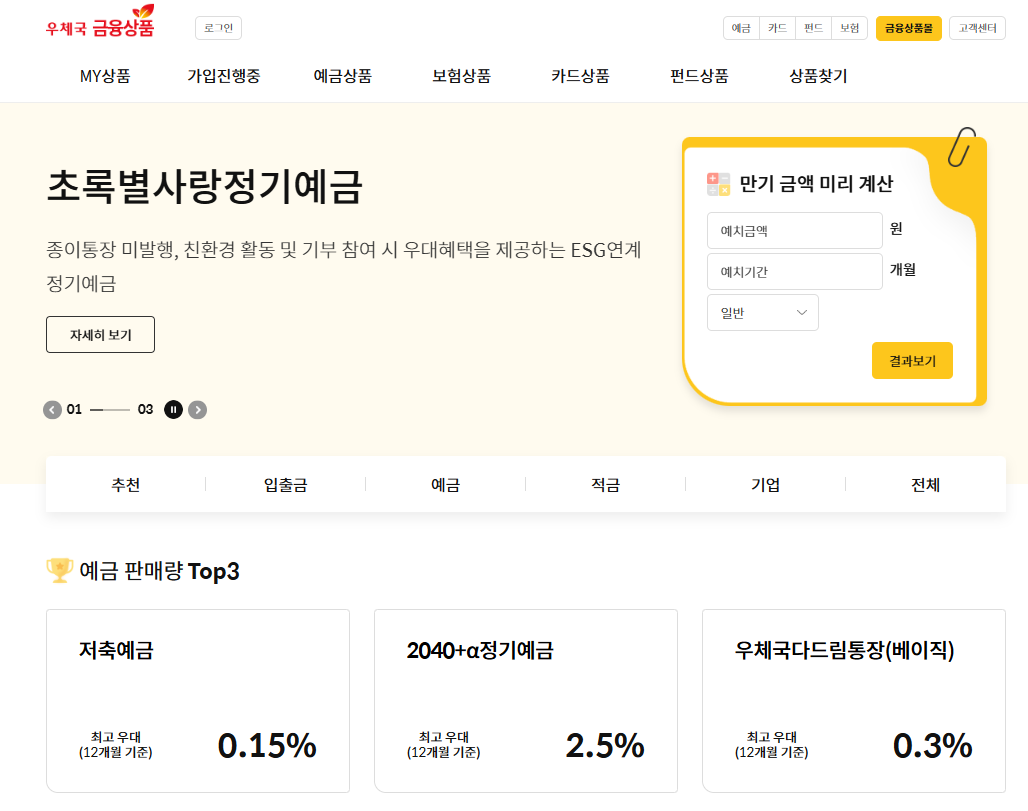Open the 펀드상품 menu
The image size is (1028, 811).
pyautogui.click(x=700, y=76)
